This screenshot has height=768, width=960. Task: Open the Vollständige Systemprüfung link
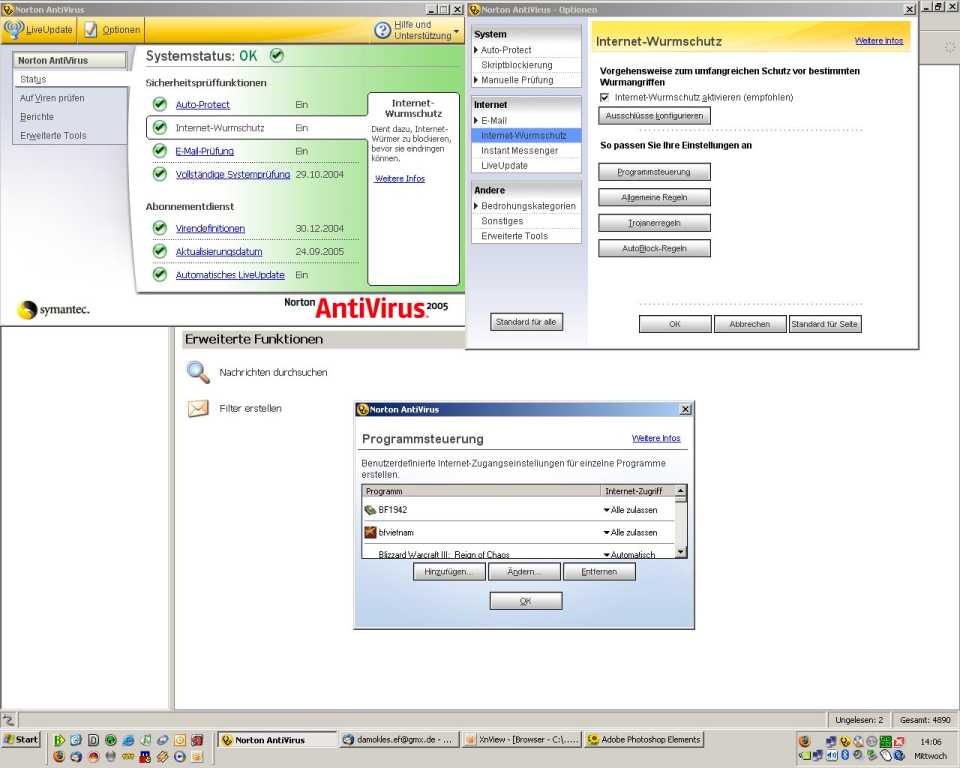pos(233,175)
